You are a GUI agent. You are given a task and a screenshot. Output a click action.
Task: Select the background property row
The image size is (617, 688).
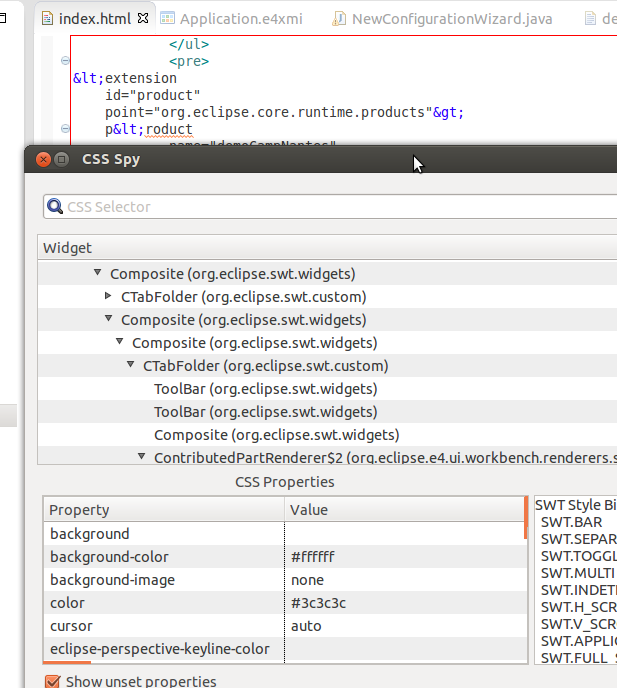click(x=284, y=534)
